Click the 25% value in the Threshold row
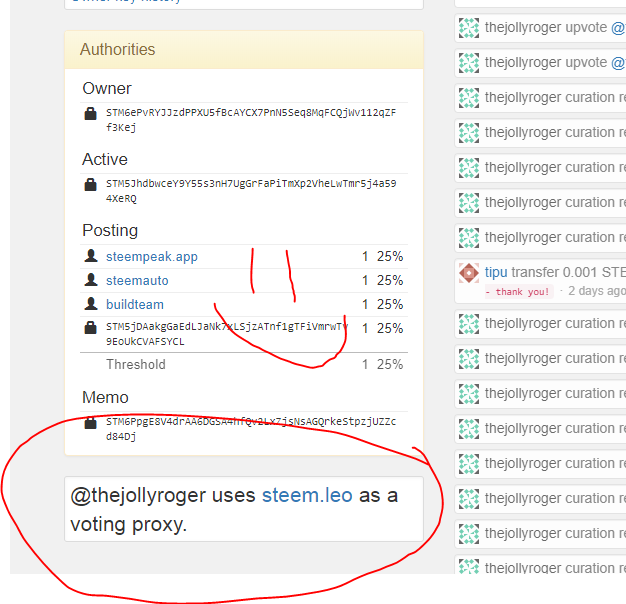The height and width of the screenshot is (604, 626). 390,364
